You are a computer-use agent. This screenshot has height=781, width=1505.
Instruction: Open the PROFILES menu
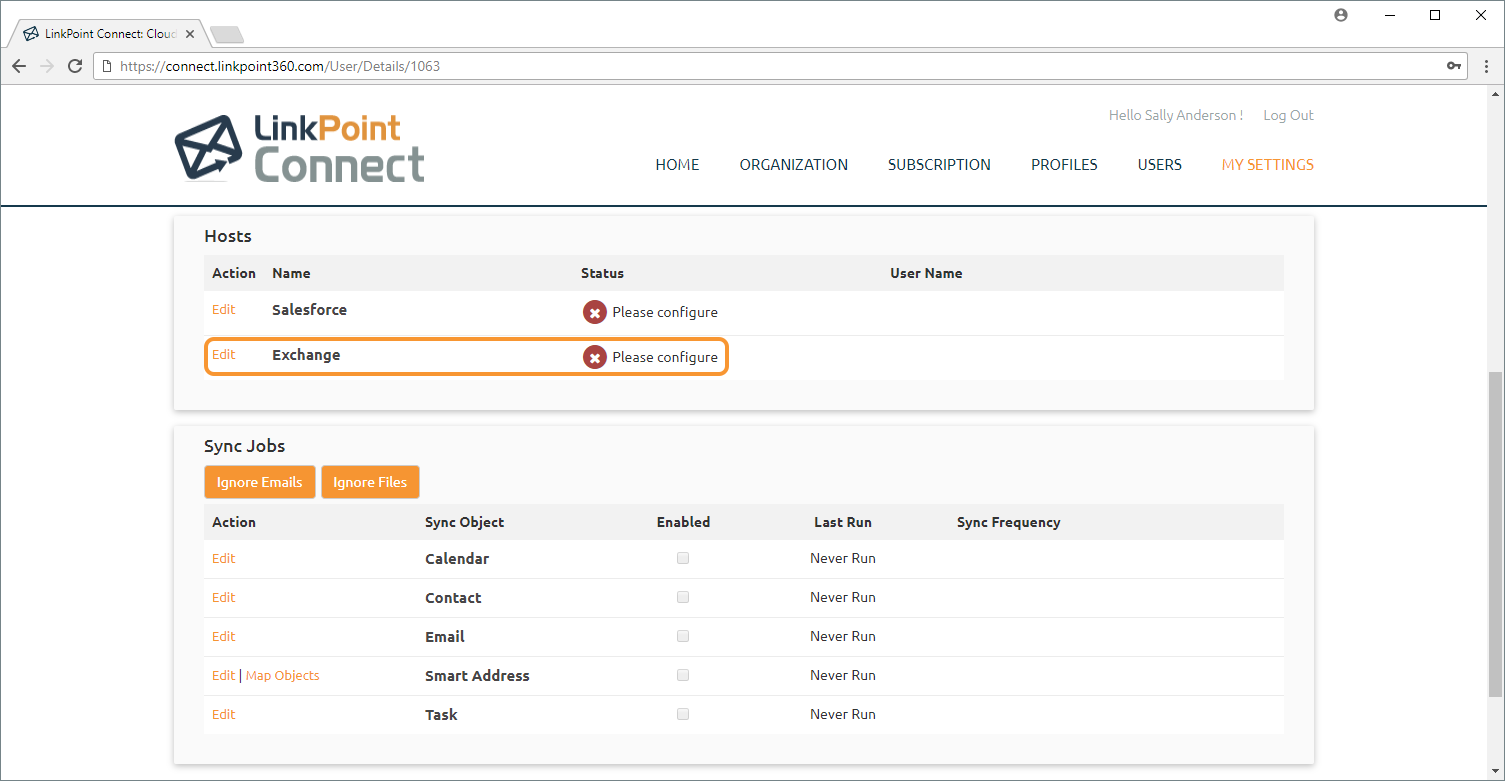(x=1064, y=165)
